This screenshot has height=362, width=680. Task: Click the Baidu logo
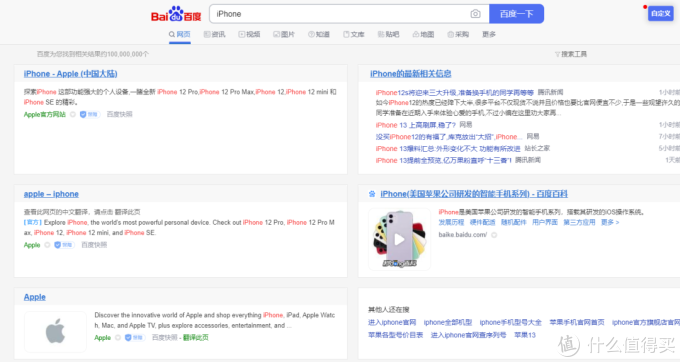point(176,14)
